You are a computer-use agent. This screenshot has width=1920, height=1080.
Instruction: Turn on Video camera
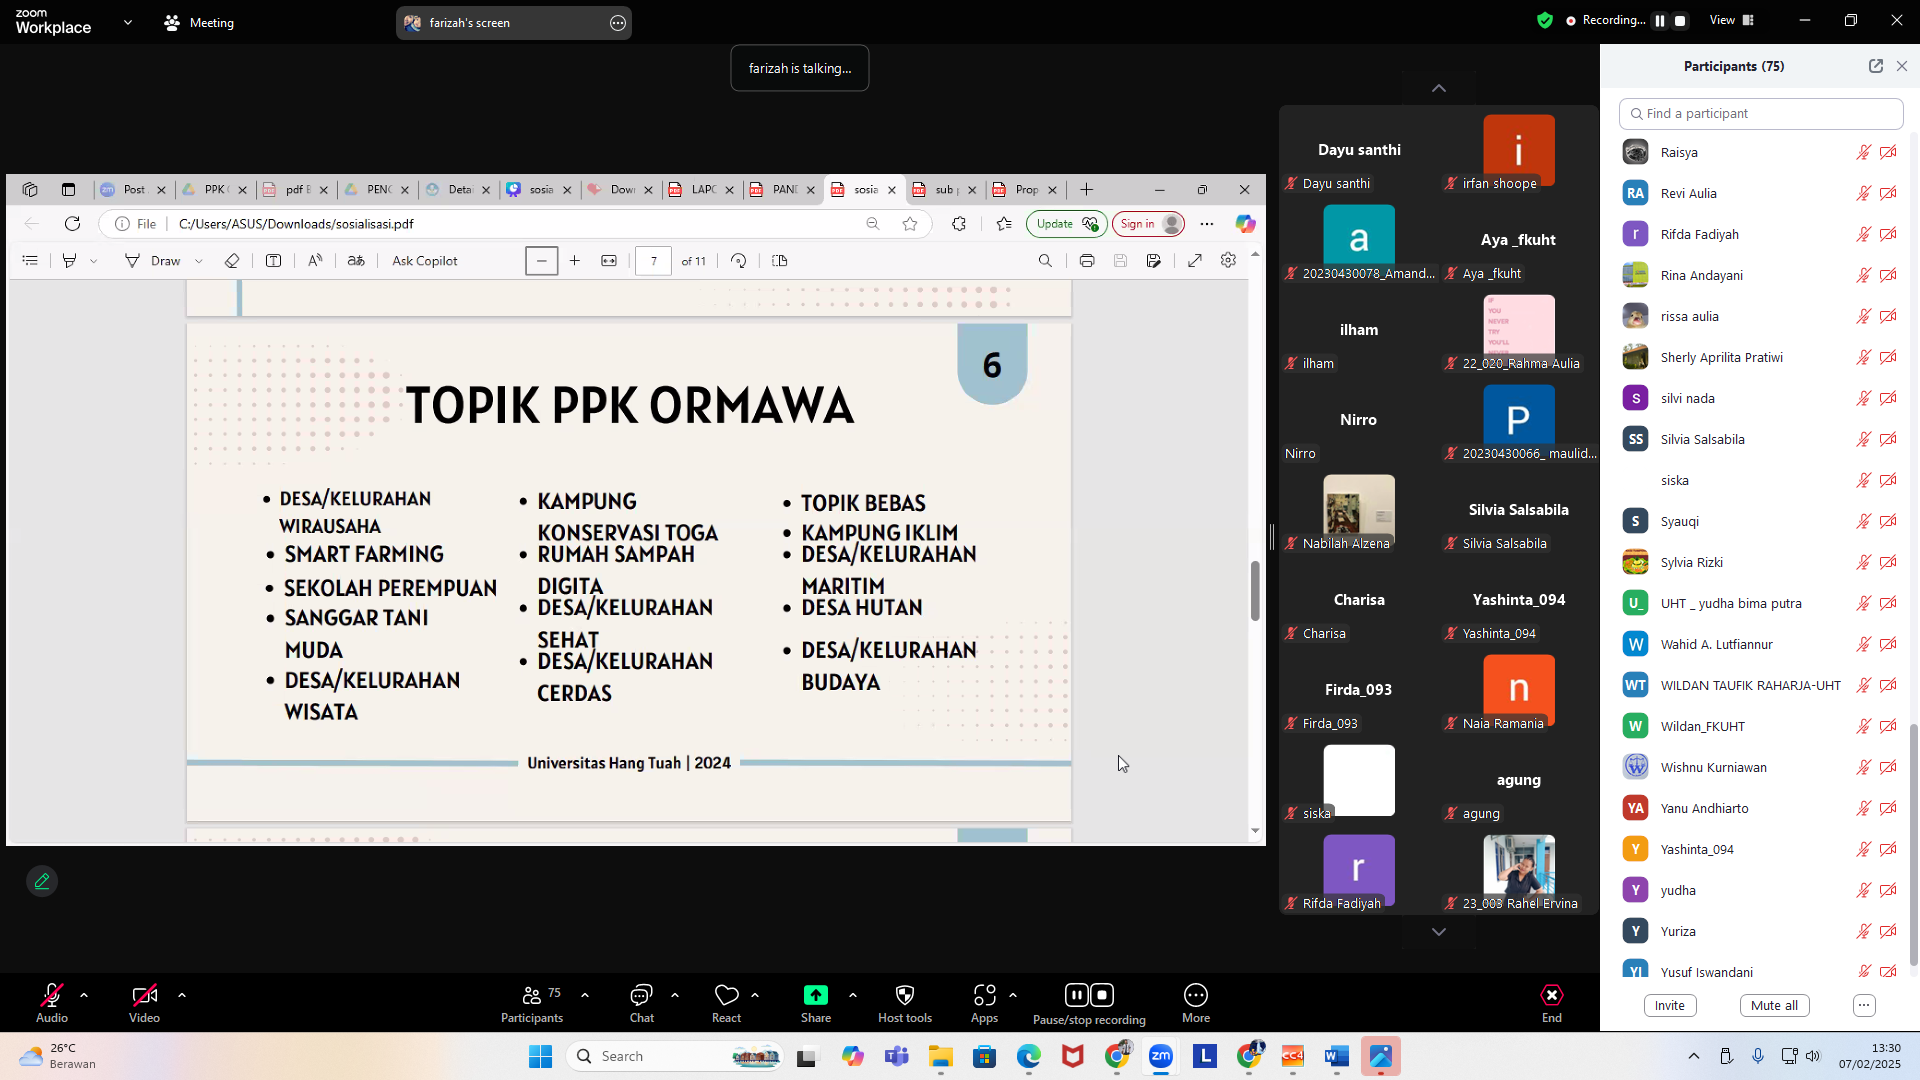click(144, 995)
